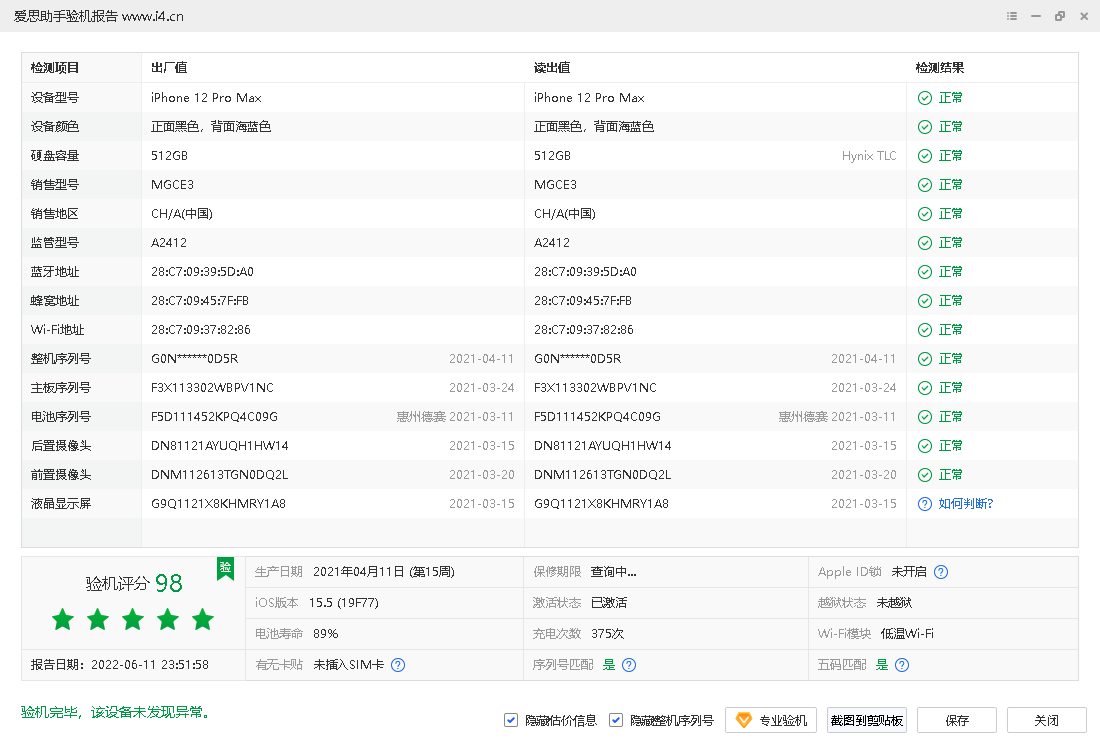This screenshot has width=1100, height=749.
Task: Restore the 爱思助手验机报告 window size
Action: coord(1060,16)
